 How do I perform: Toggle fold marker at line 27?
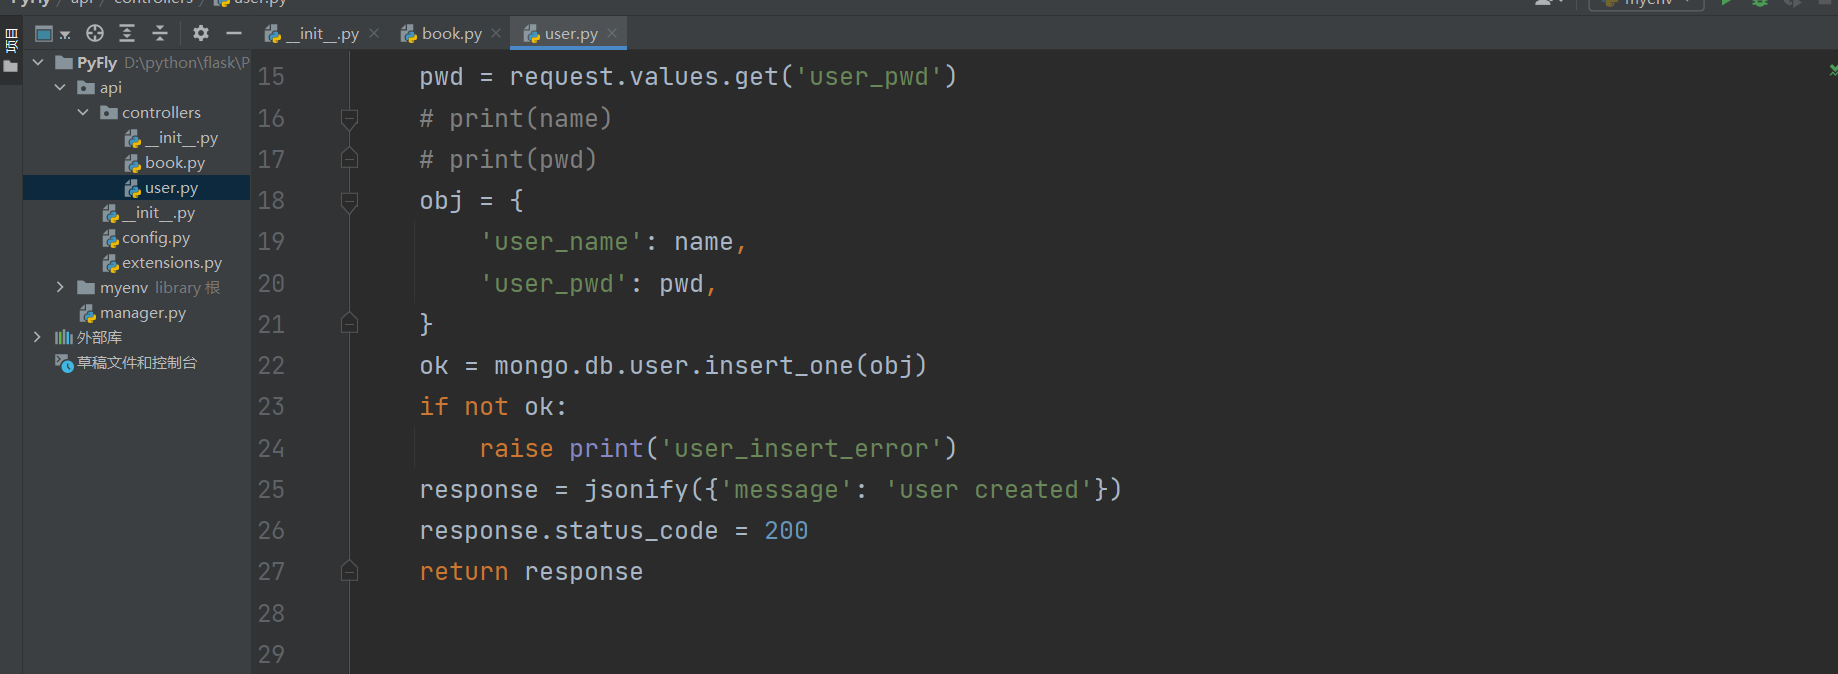pos(349,571)
